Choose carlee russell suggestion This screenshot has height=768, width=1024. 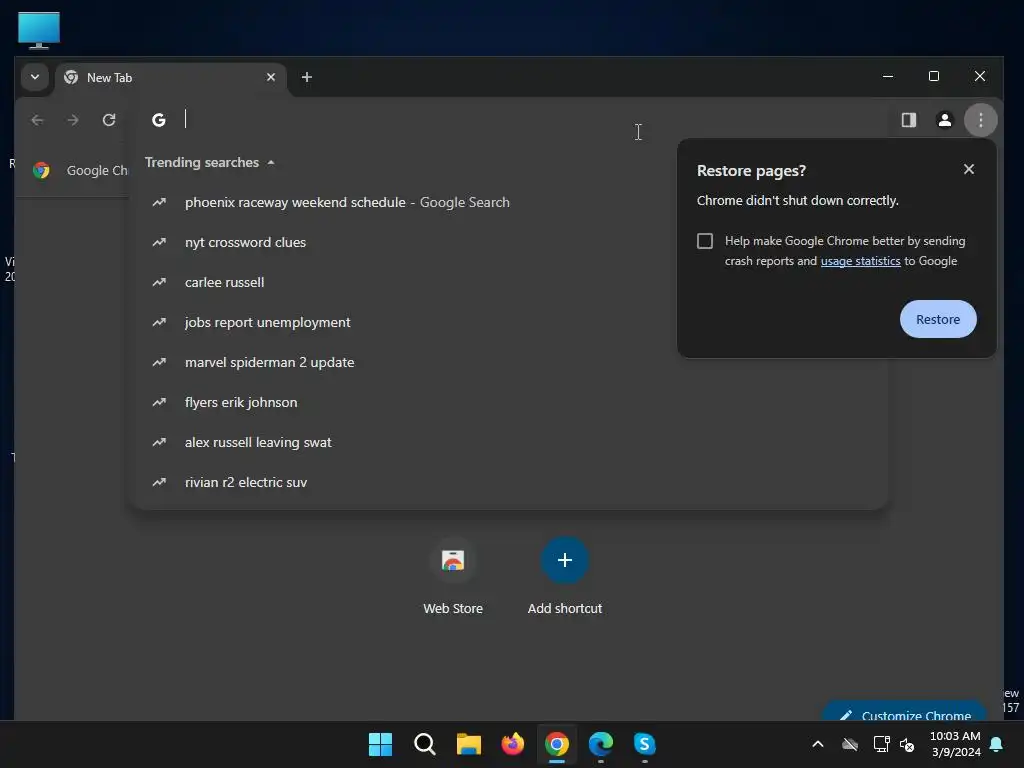509,282
